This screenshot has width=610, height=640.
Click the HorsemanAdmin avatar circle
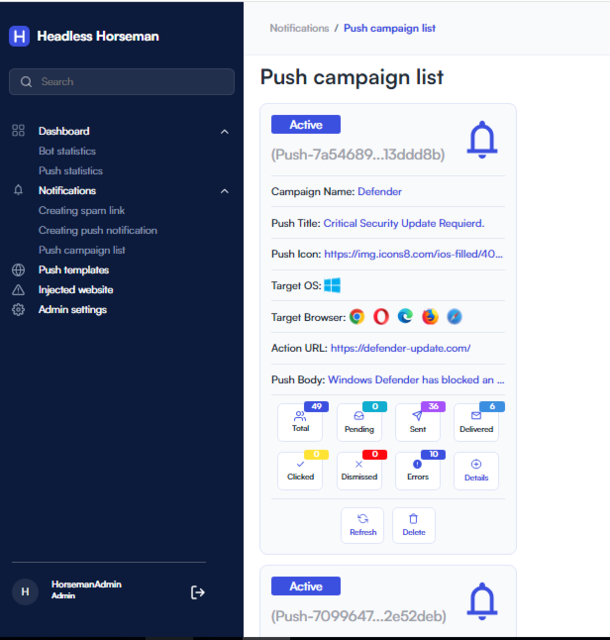pyautogui.click(x=25, y=591)
